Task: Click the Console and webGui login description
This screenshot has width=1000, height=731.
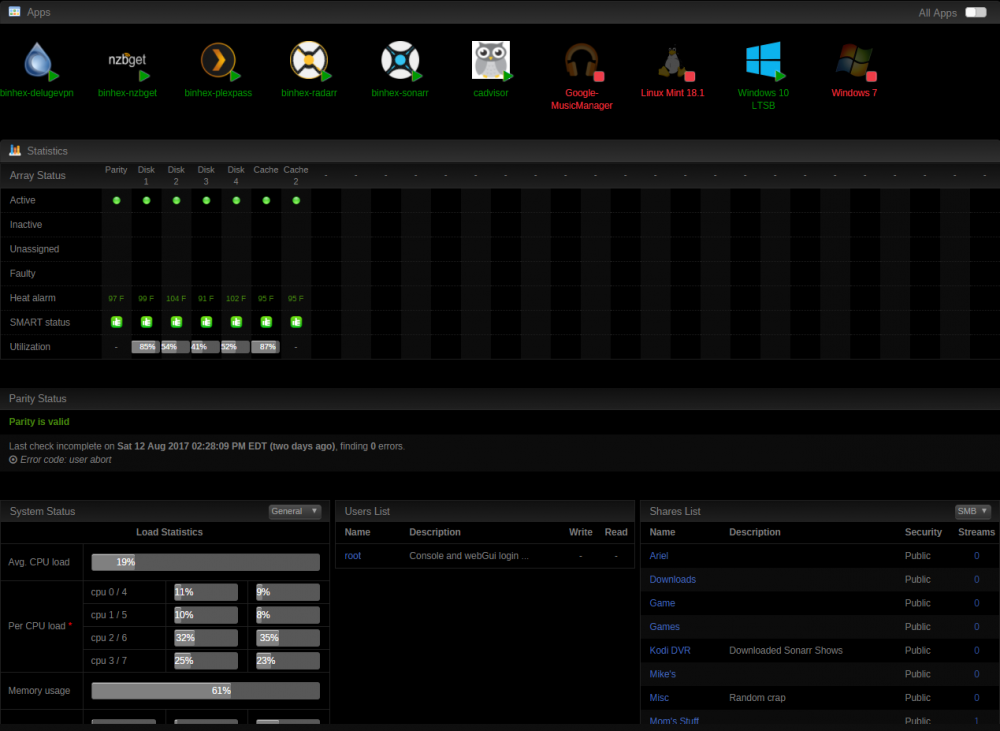Action: pyautogui.click(x=469, y=556)
